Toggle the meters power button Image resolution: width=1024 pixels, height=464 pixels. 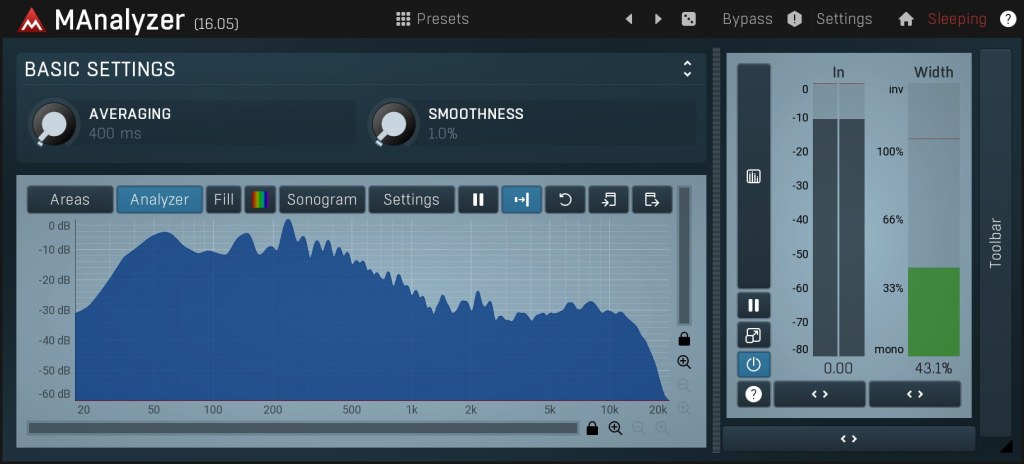pos(754,365)
